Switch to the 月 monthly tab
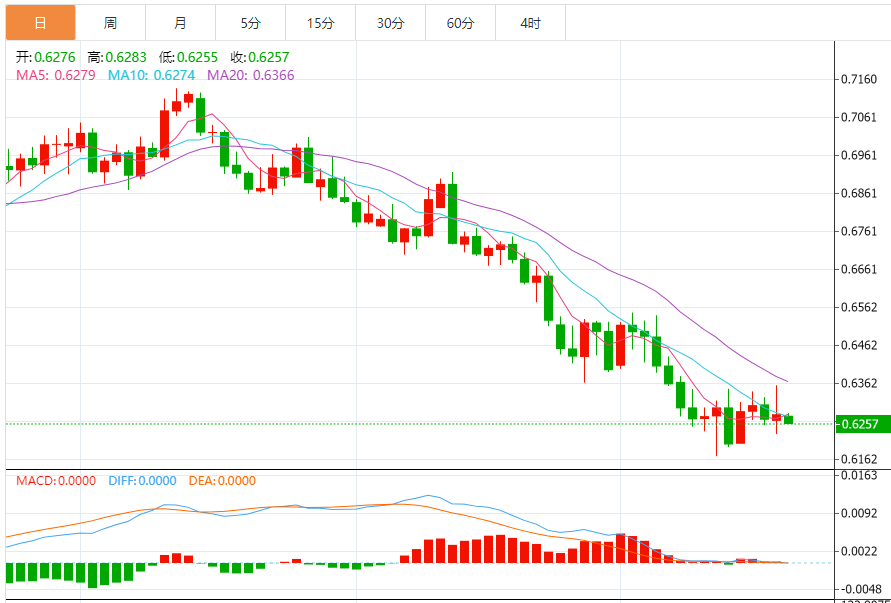Viewport: 891px width, 603px height. [180, 23]
